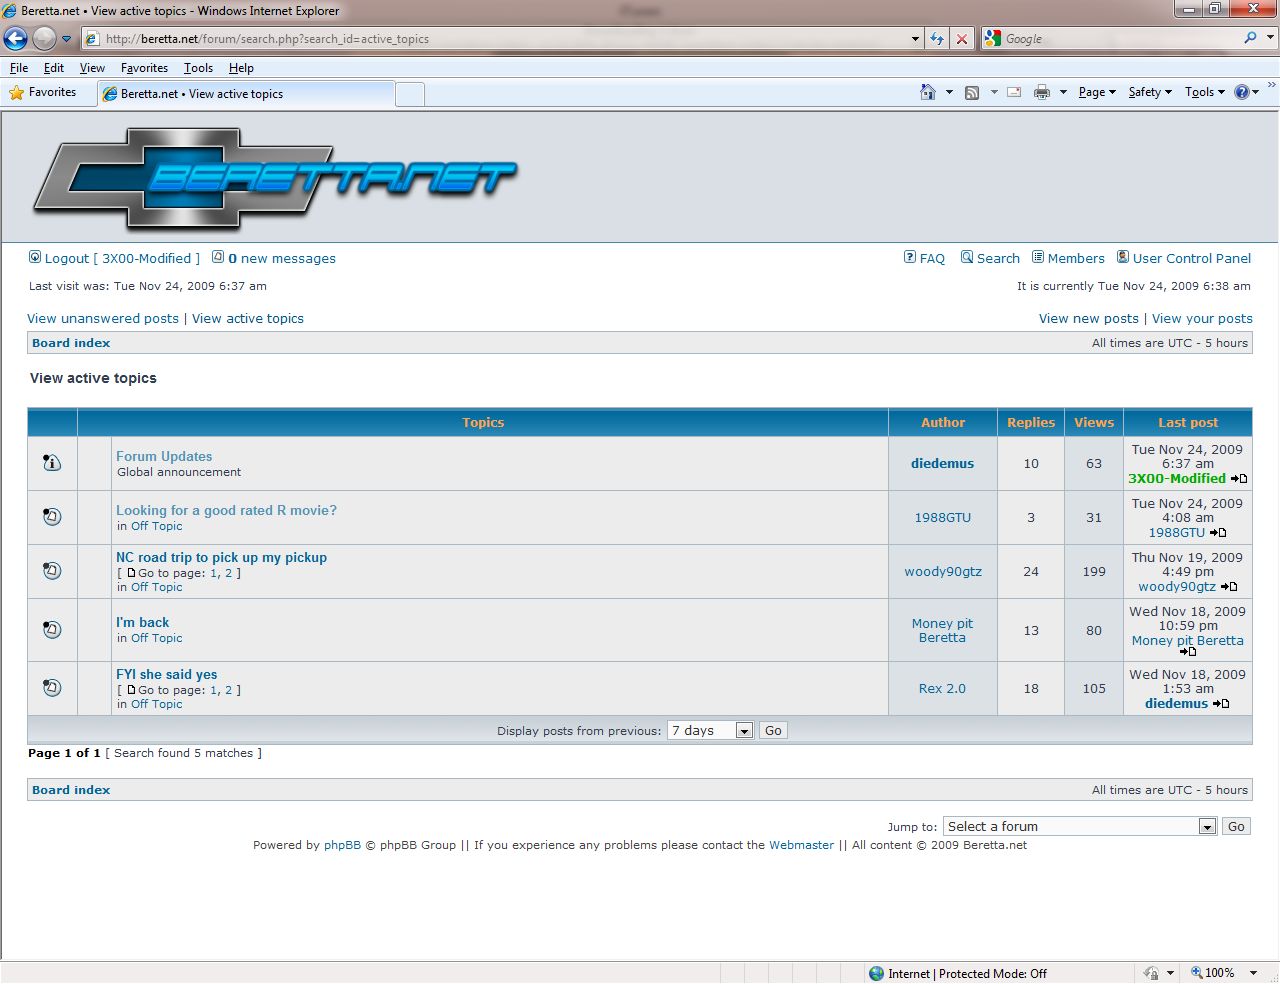The image size is (1280, 984).
Task: Open the NC road trip topic
Action: pyautogui.click(x=221, y=558)
